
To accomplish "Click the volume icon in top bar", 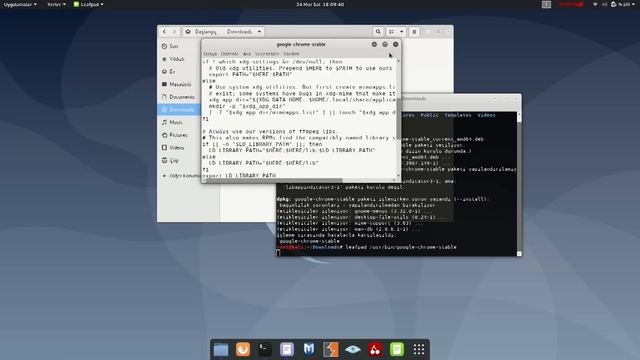I will [604, 4].
